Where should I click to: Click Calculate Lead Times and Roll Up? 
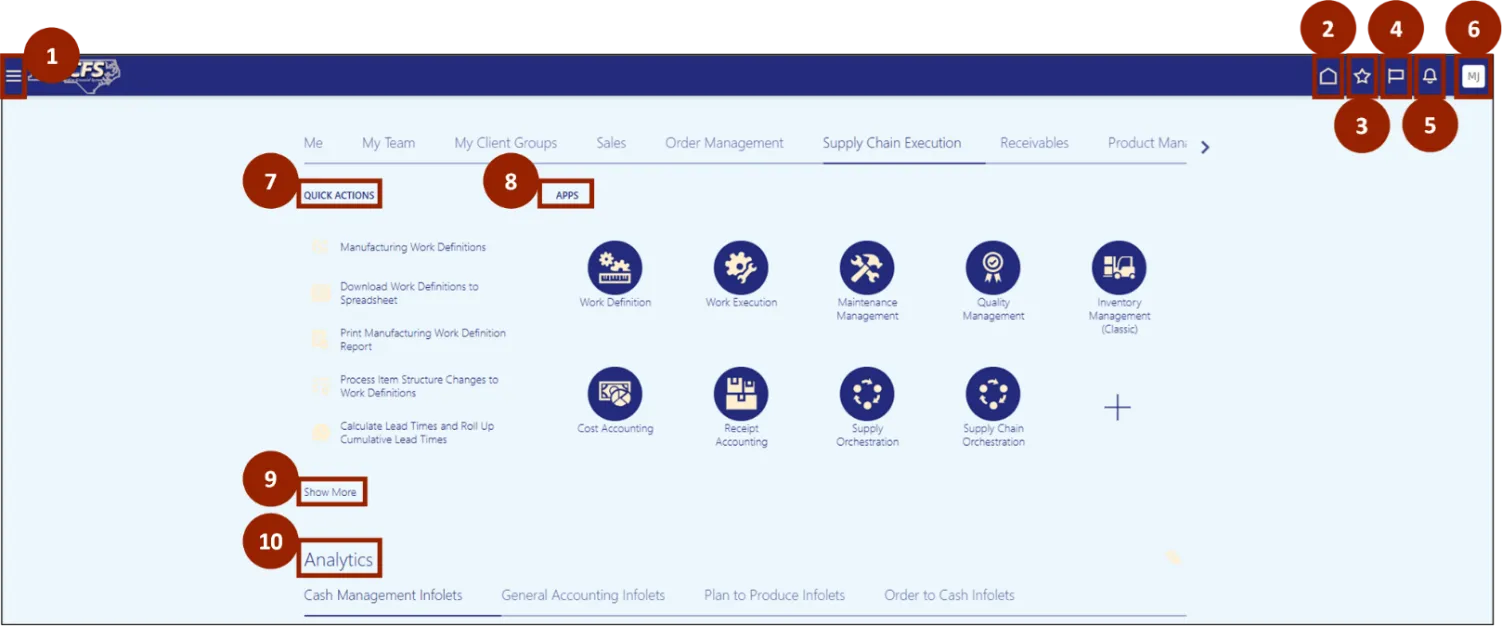tap(417, 432)
